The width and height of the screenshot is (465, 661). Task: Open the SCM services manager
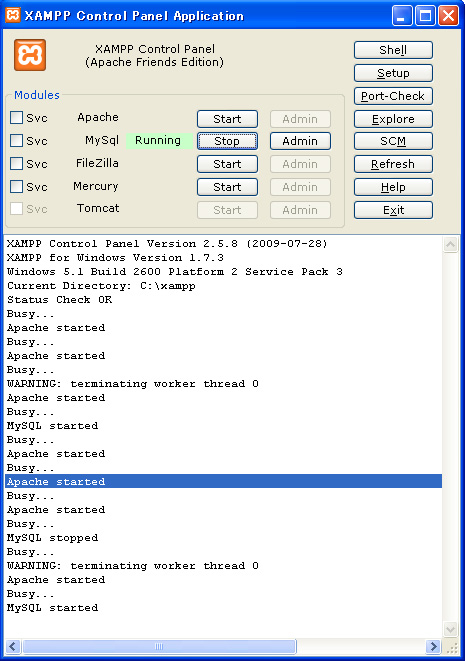[393, 141]
